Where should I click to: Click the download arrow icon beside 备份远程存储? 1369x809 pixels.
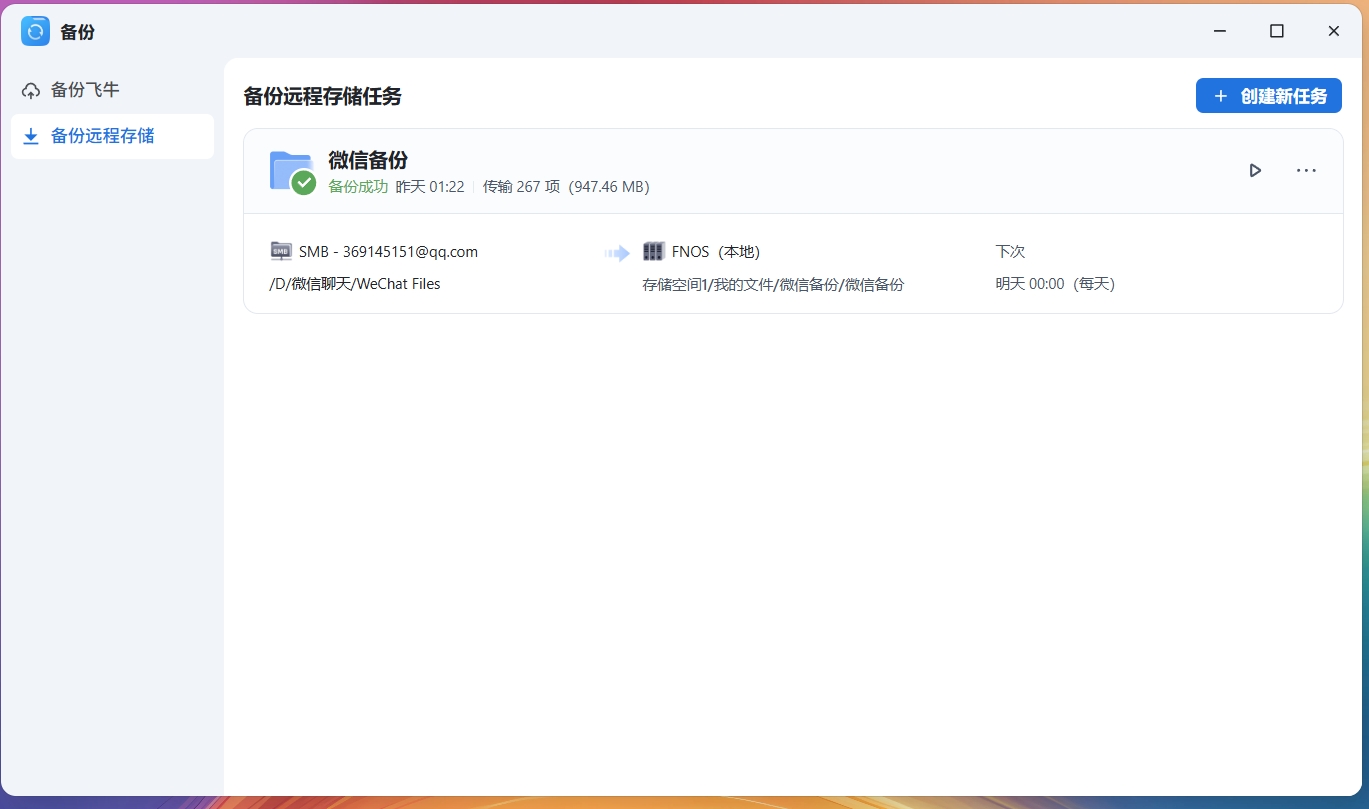tap(31, 136)
